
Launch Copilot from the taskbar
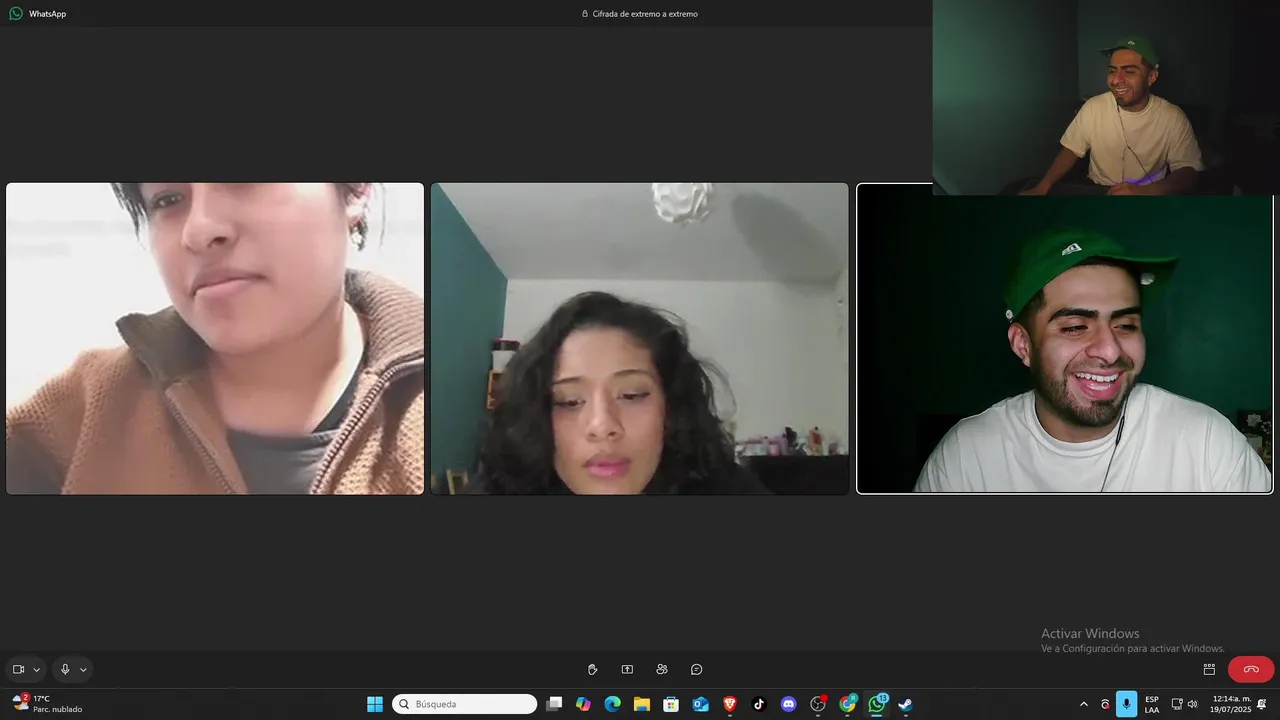pyautogui.click(x=583, y=704)
